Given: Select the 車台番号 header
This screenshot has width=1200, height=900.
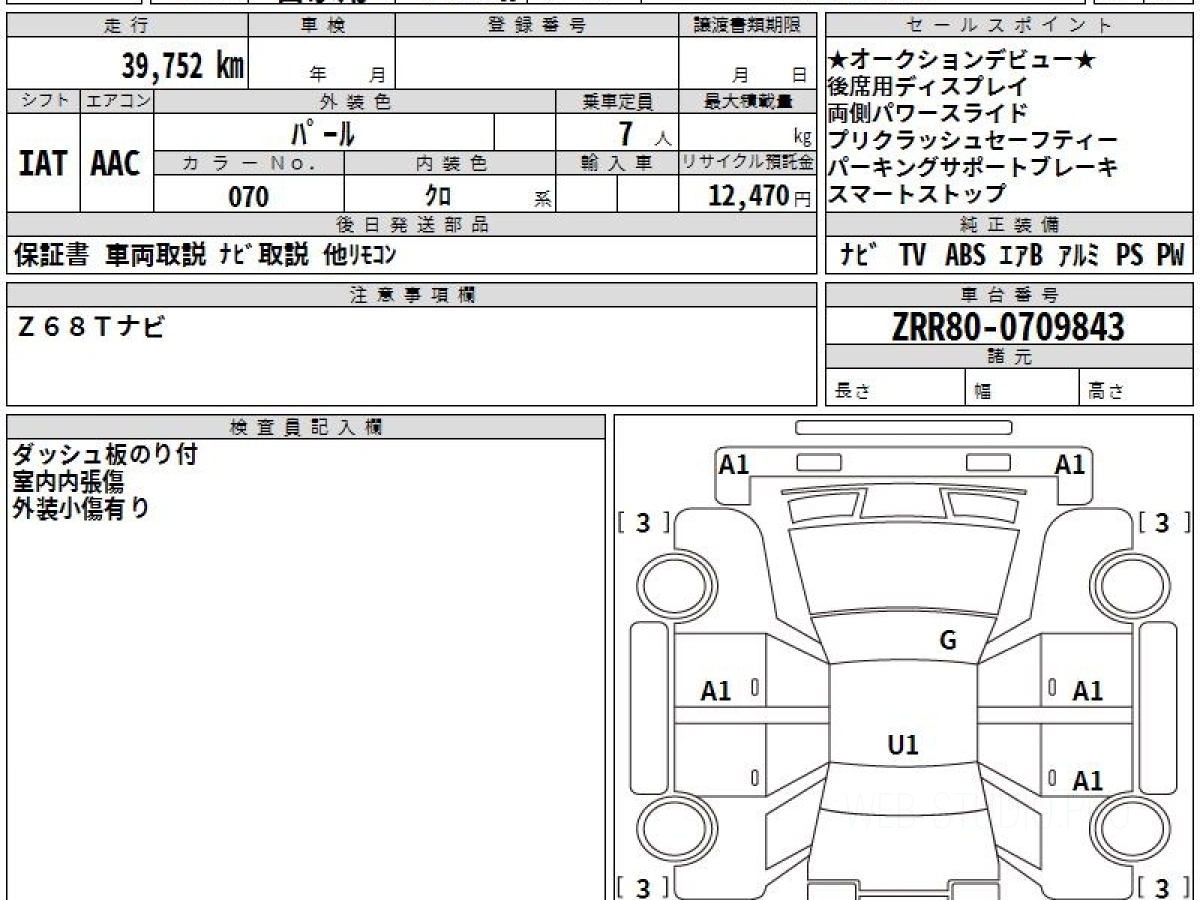Looking at the screenshot, I should click(x=1009, y=295).
